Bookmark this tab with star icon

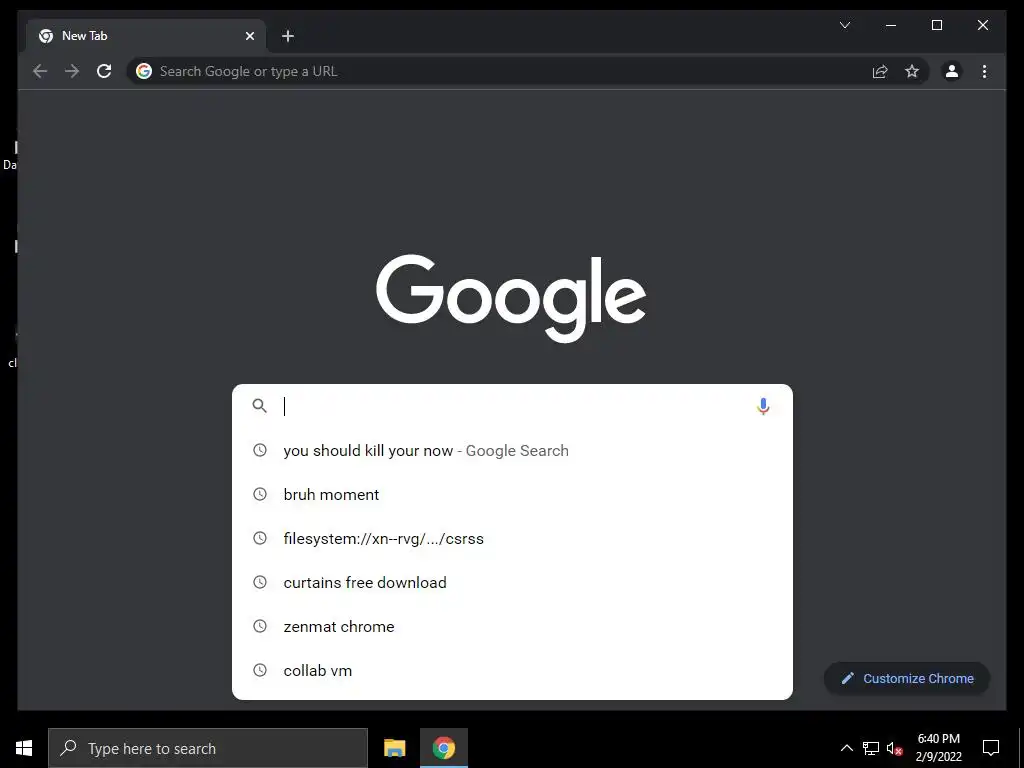click(x=912, y=71)
